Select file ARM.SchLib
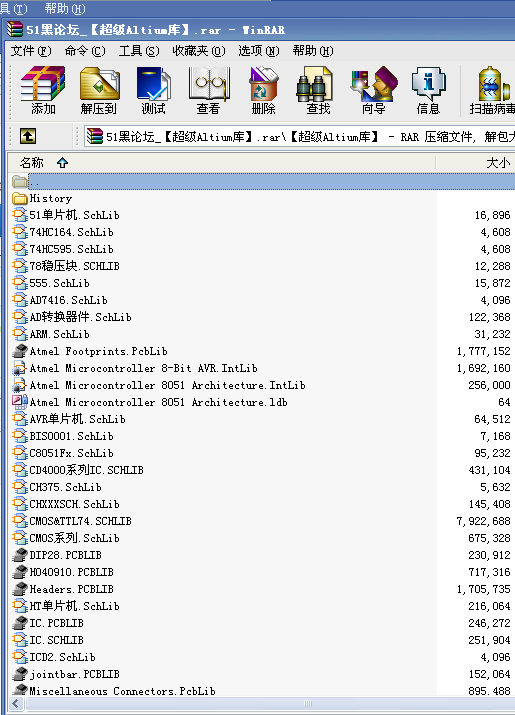The height and width of the screenshot is (715, 515). (59, 334)
